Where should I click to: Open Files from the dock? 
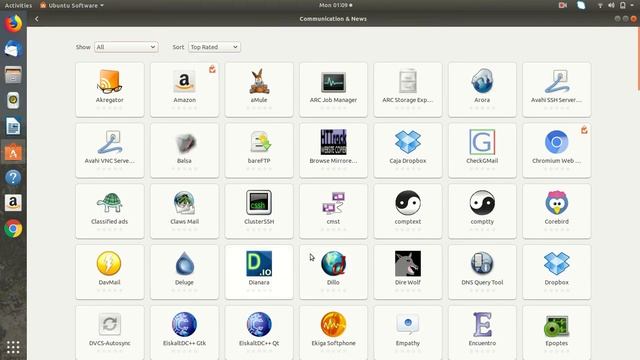(13, 75)
